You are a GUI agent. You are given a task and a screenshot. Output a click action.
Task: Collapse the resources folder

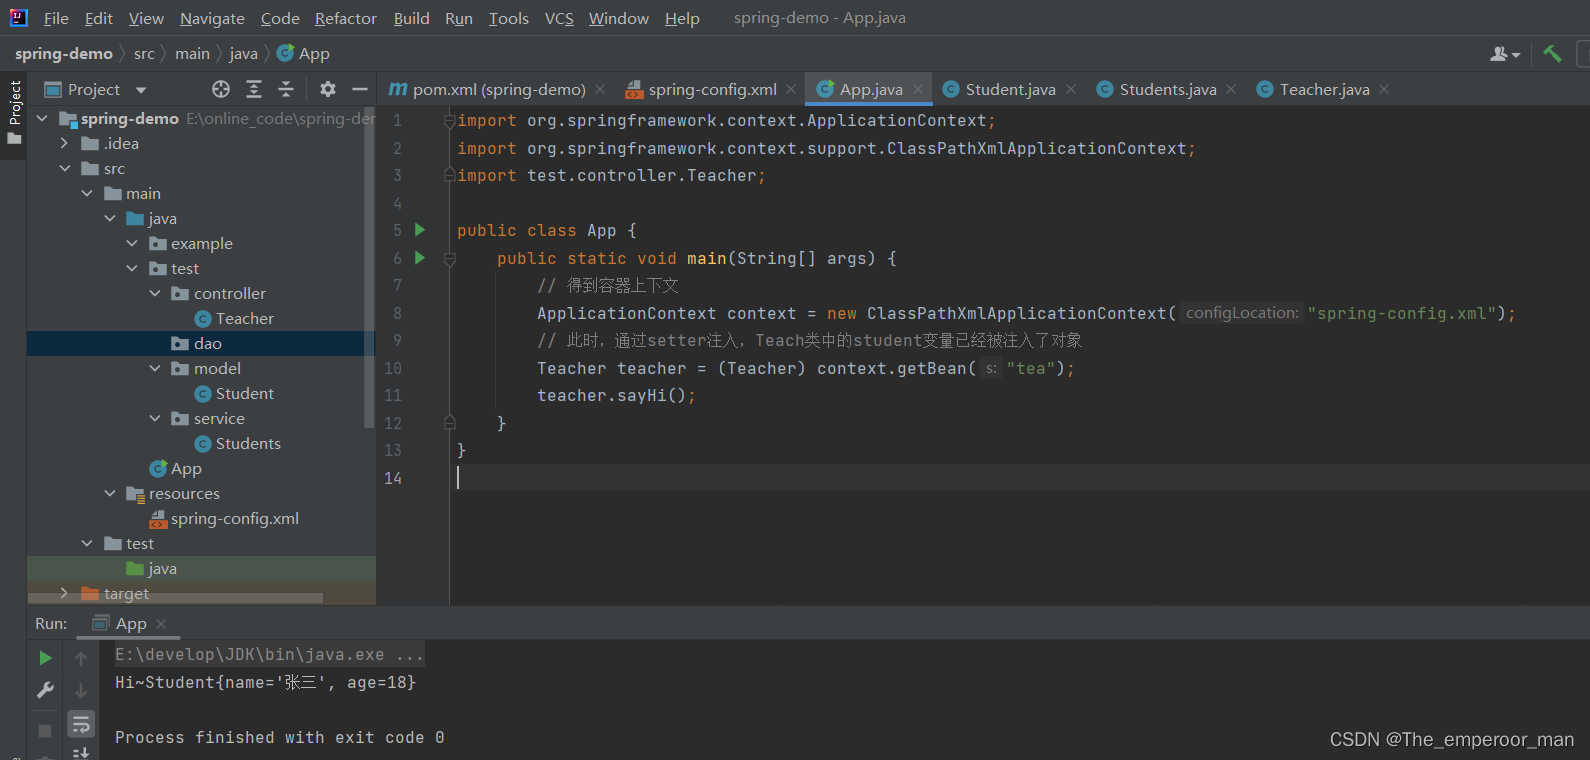pos(110,493)
